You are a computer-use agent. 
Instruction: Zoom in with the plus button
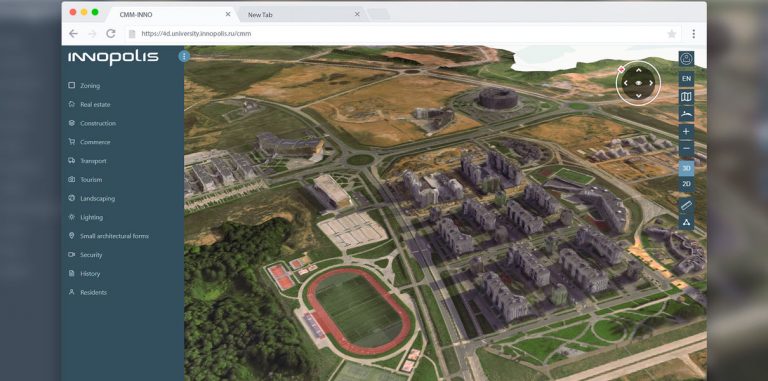point(686,132)
